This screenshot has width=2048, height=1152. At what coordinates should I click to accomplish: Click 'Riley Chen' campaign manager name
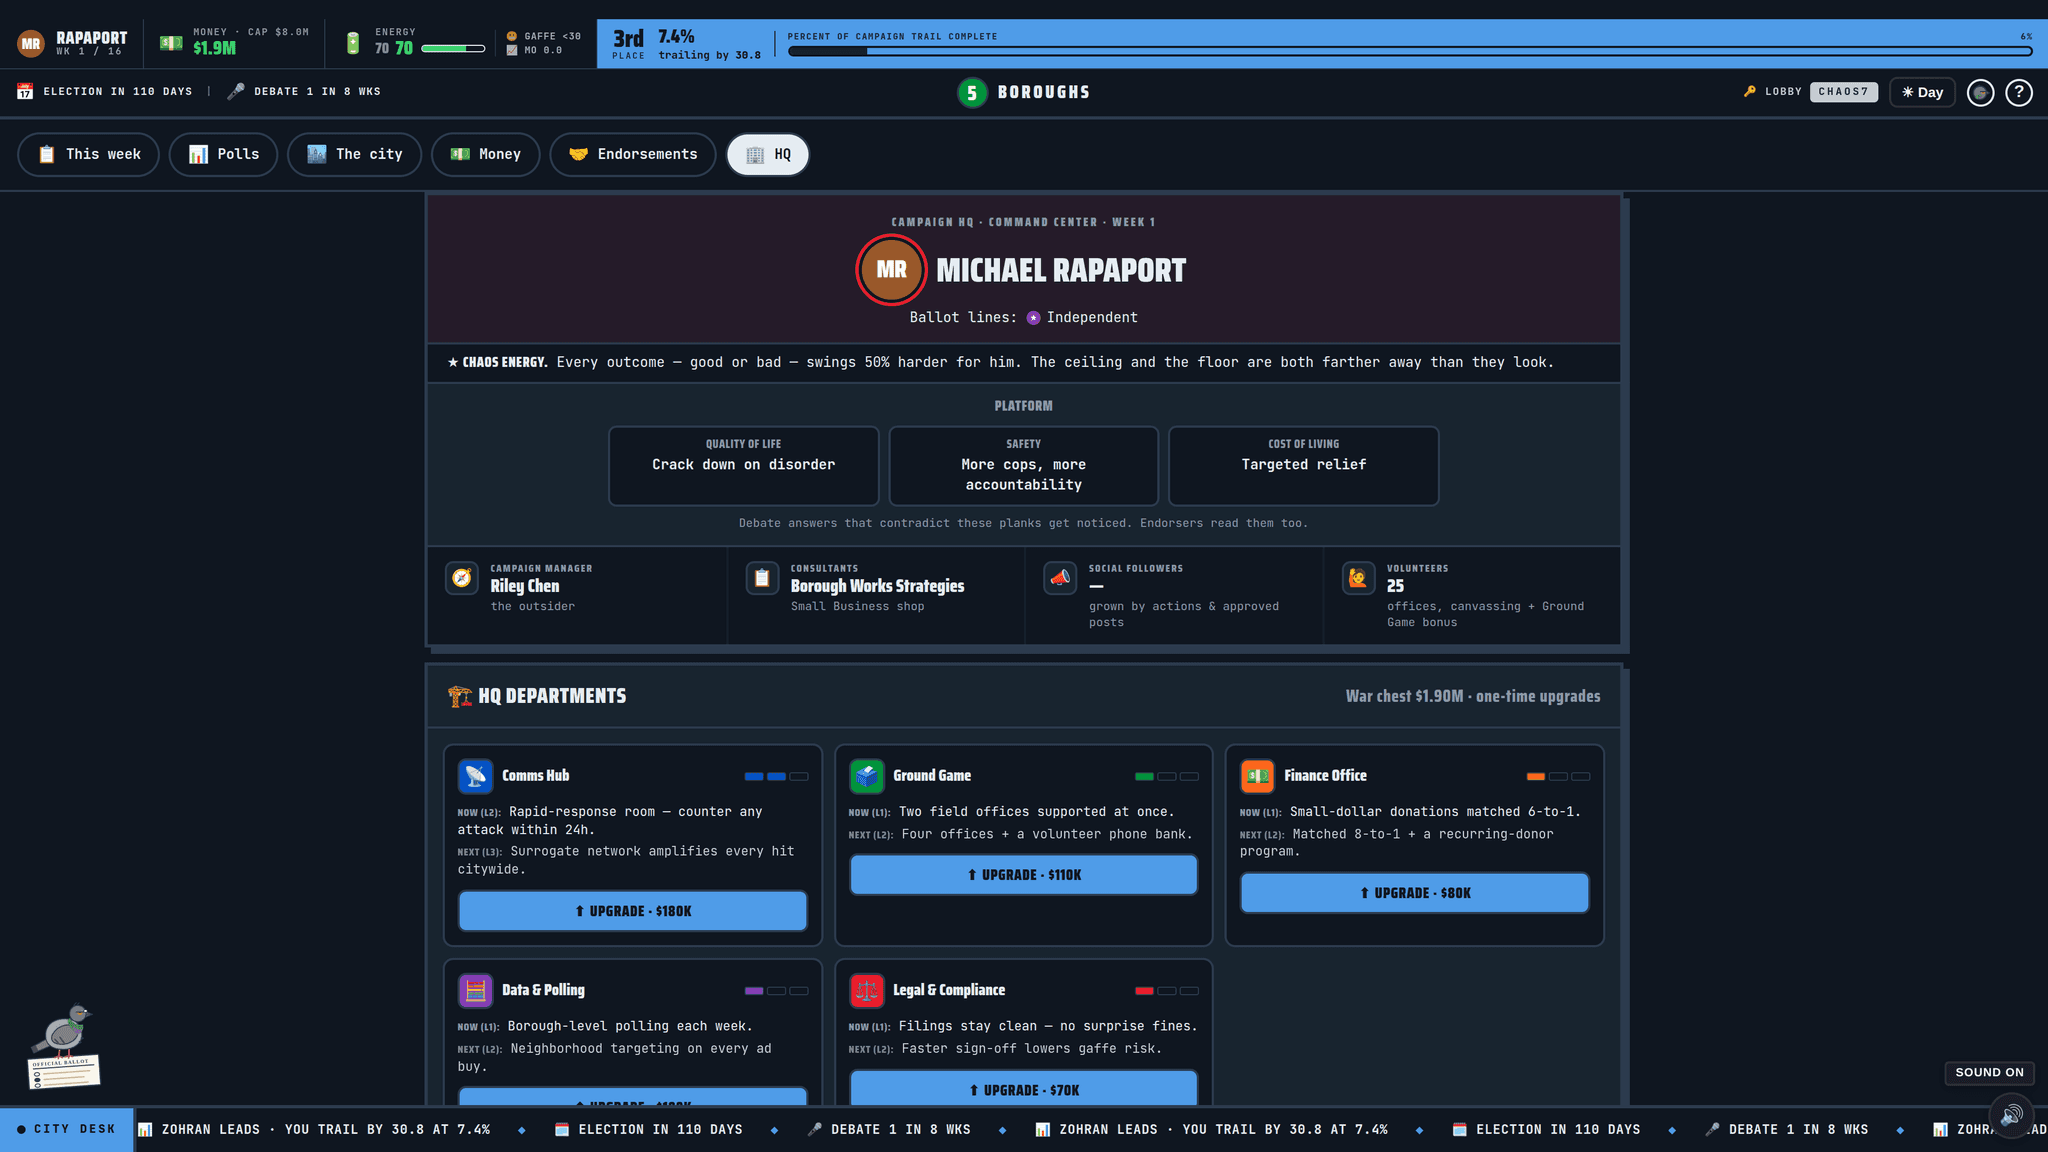point(524,586)
